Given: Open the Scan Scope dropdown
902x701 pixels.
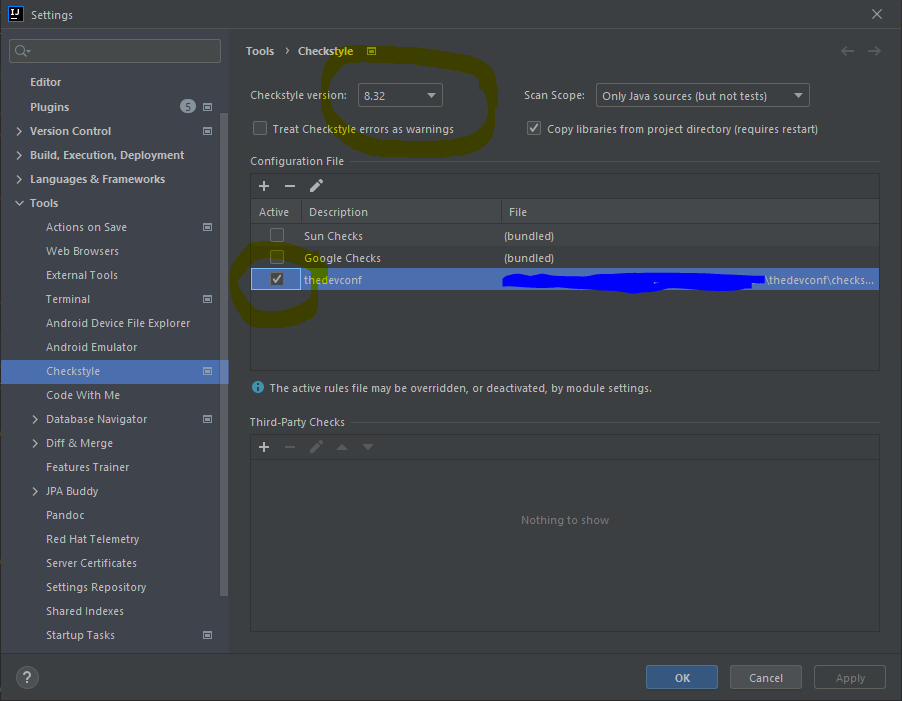Looking at the screenshot, I should (x=702, y=95).
